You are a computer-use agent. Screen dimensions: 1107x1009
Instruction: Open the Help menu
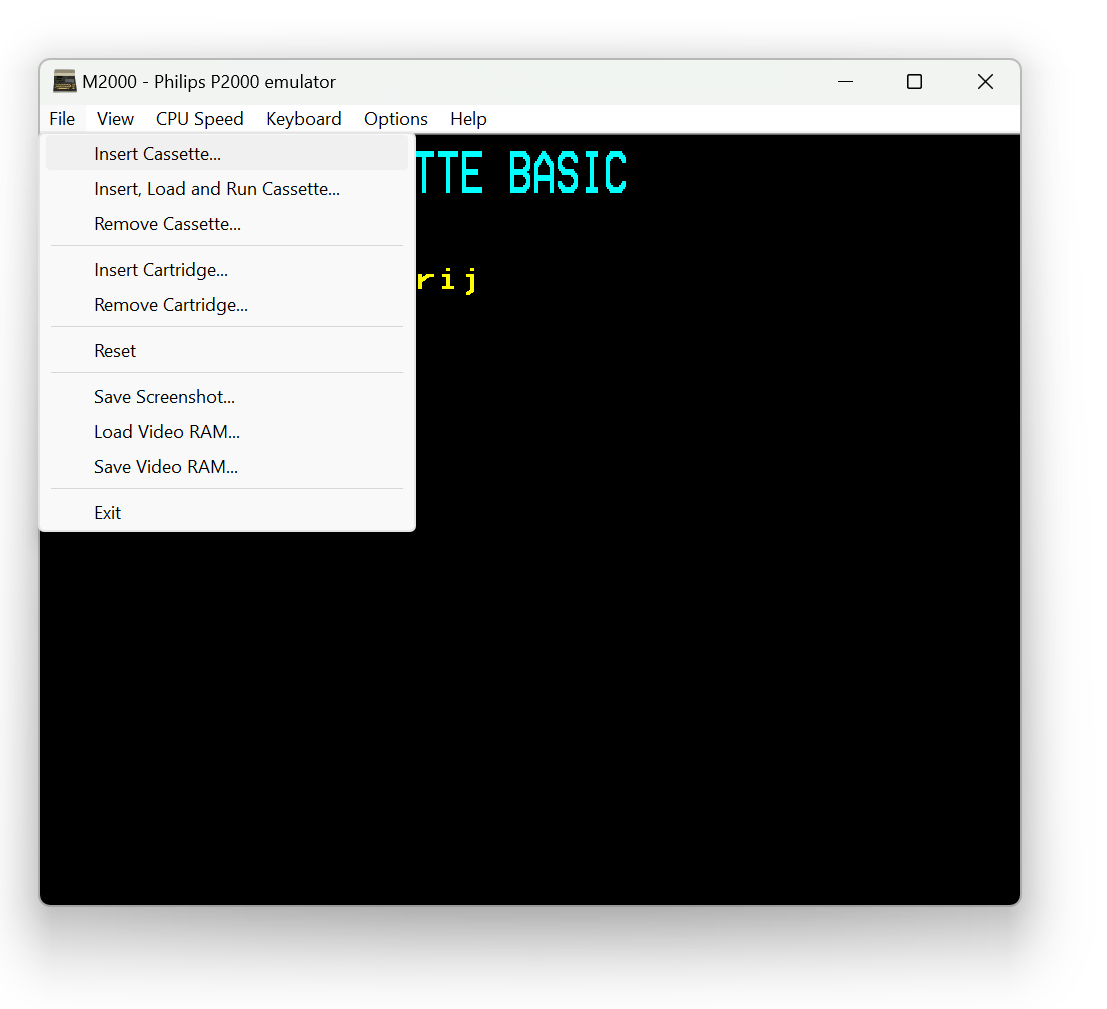click(x=468, y=119)
